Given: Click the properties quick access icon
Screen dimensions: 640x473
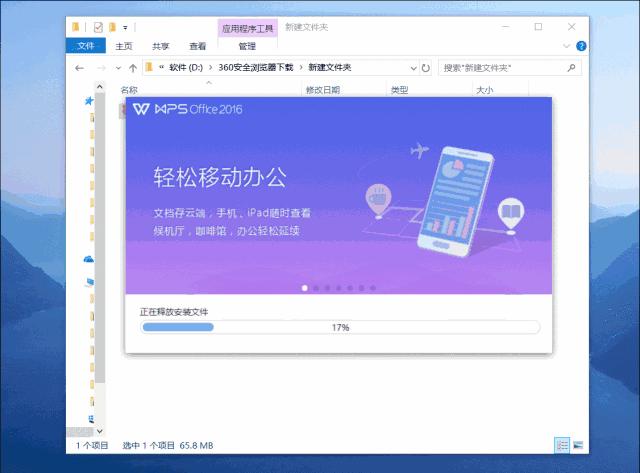Looking at the screenshot, I should [x=98, y=27].
